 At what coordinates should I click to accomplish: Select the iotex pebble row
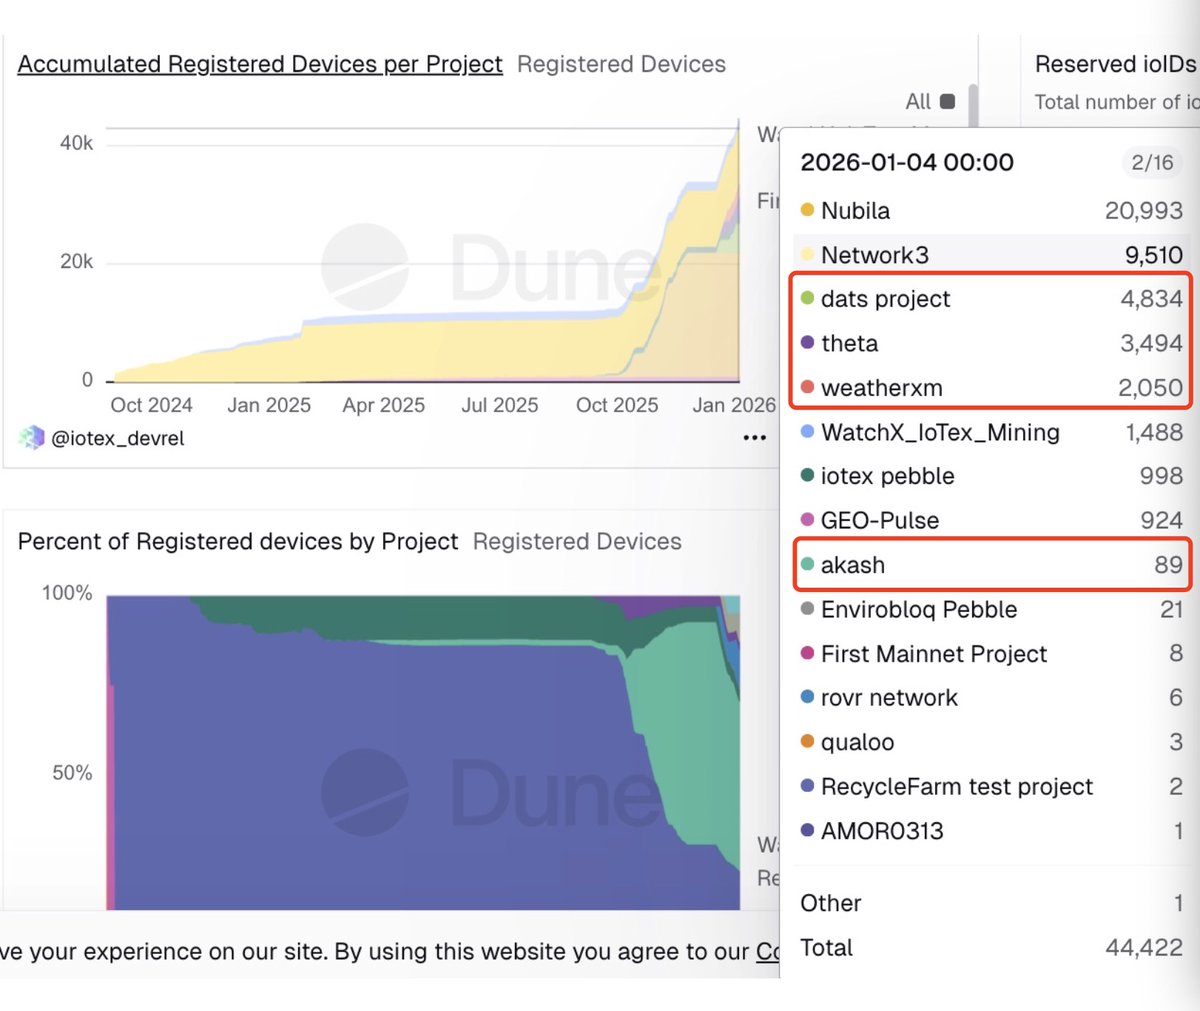click(991, 476)
